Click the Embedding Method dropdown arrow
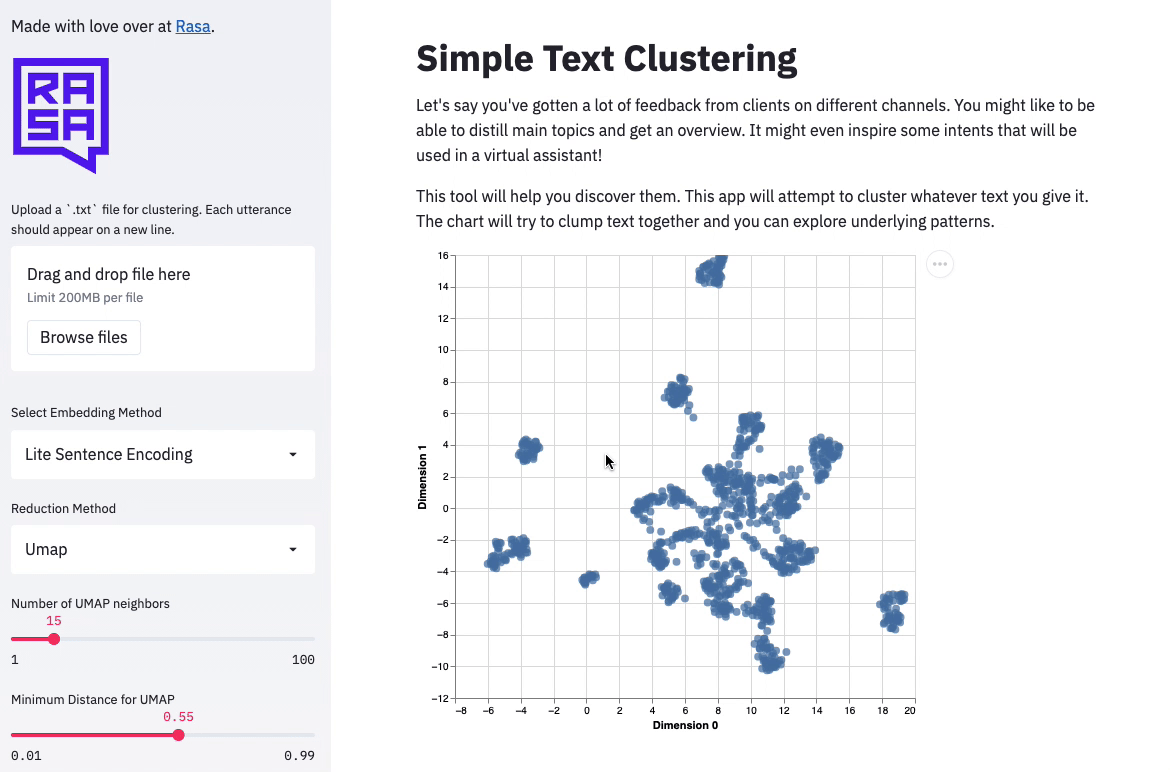This screenshot has width=1170, height=772. point(292,454)
